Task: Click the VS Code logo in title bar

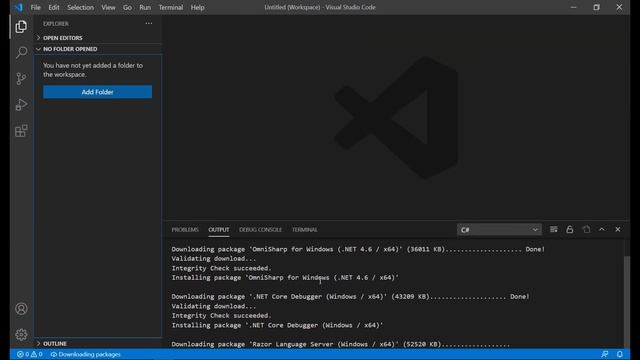Action: click(19, 7)
